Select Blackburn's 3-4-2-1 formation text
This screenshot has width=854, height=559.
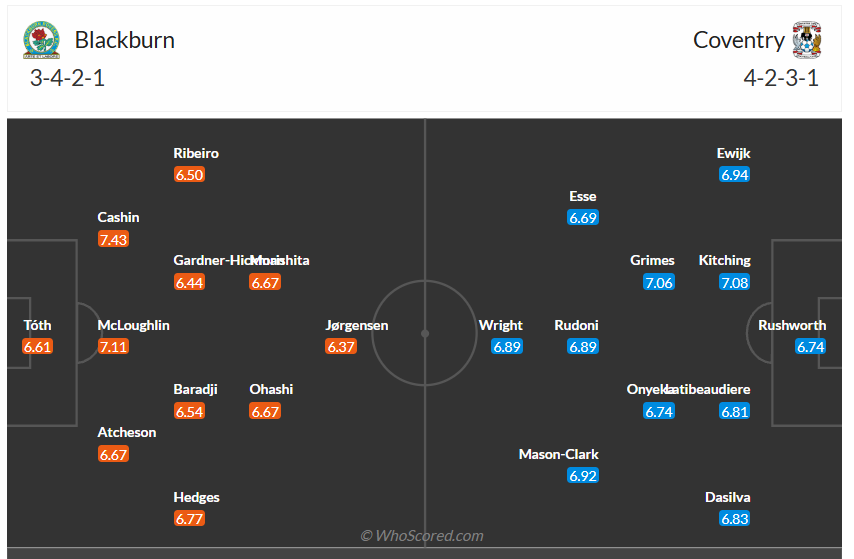[x=67, y=79]
